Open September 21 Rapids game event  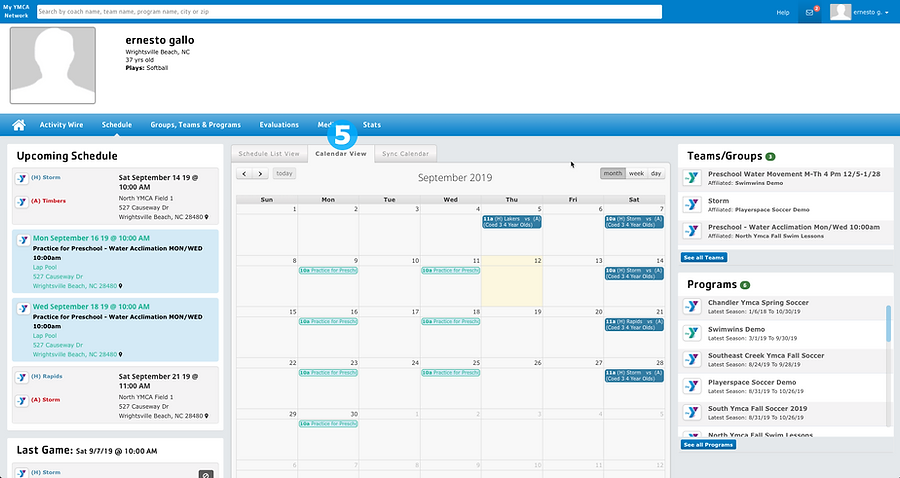[x=634, y=325]
